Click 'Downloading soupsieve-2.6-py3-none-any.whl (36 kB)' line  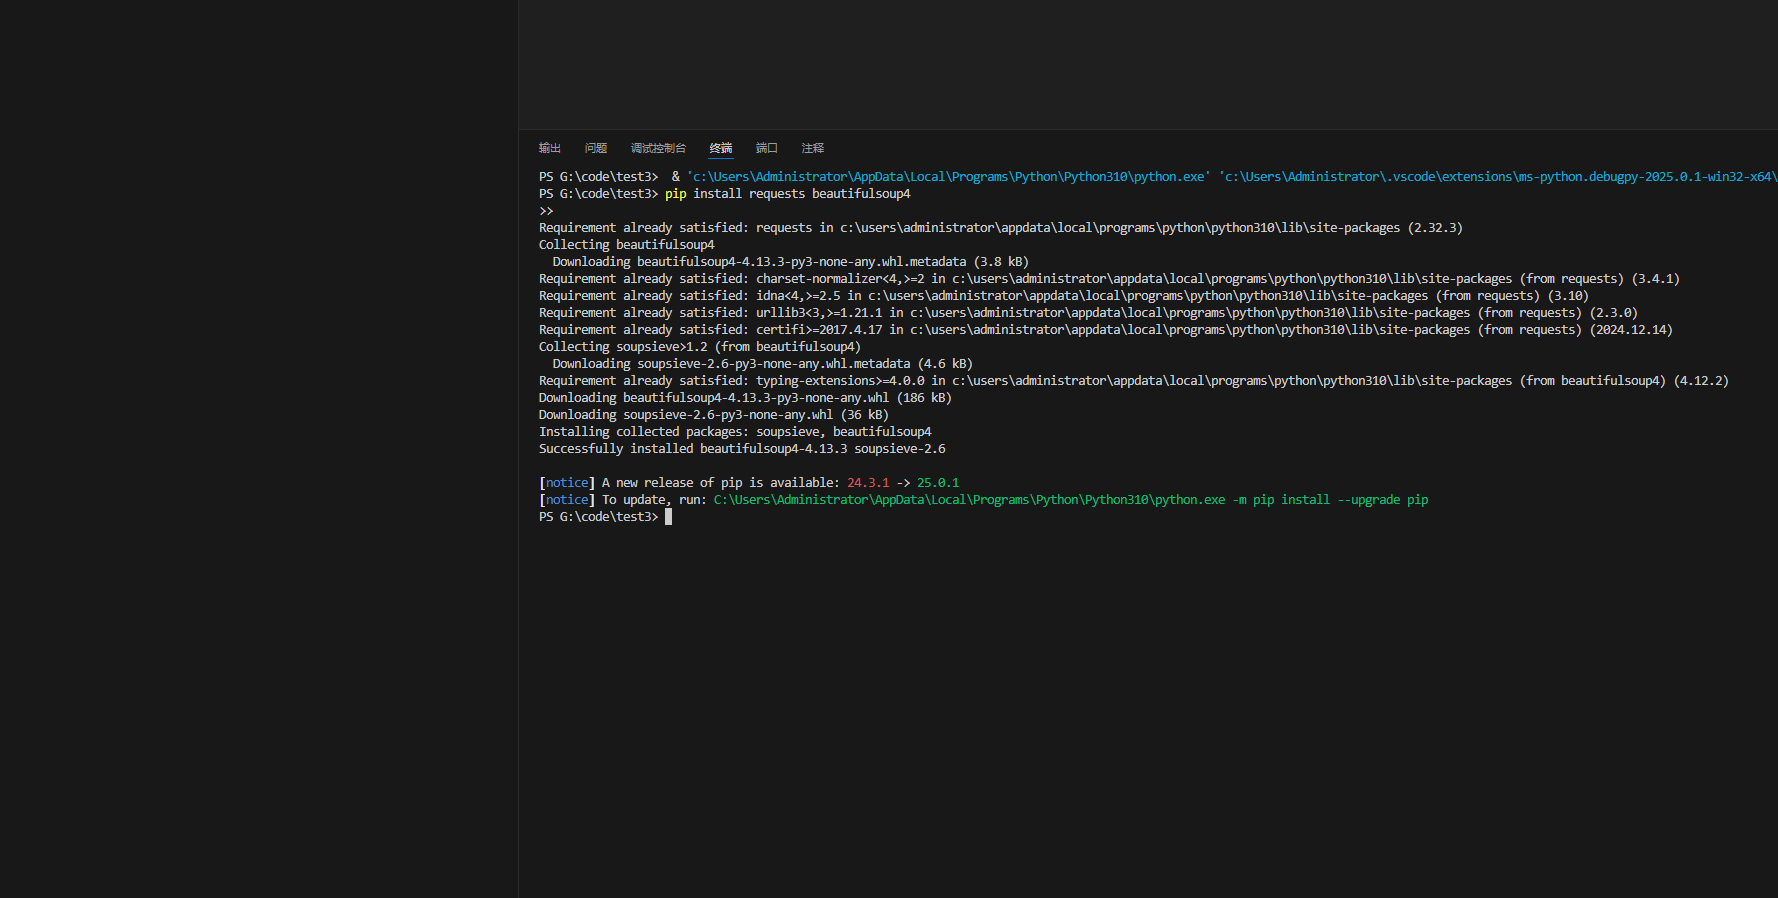[x=714, y=415]
